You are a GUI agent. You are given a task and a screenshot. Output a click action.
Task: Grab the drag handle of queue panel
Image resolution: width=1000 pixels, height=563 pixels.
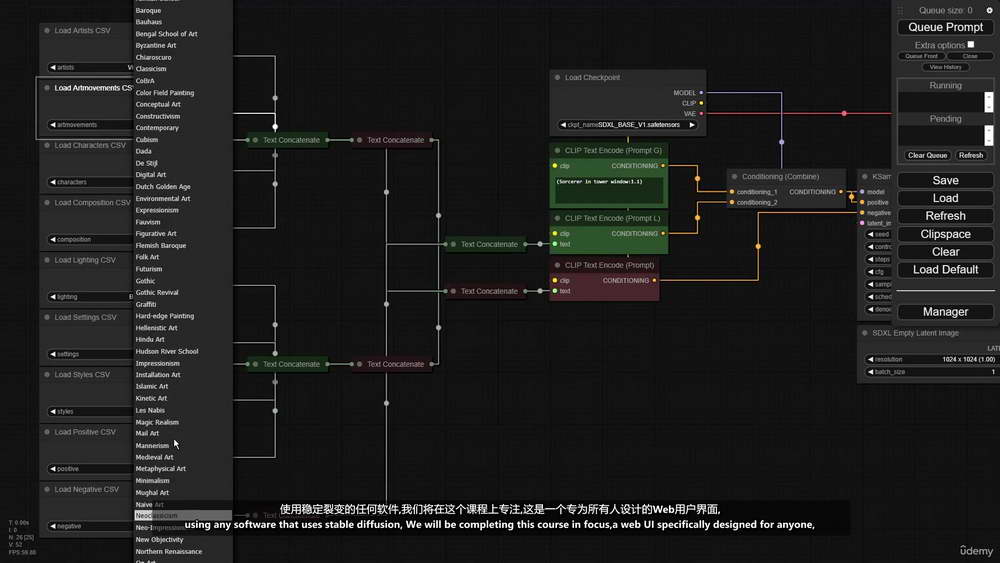pos(901,11)
